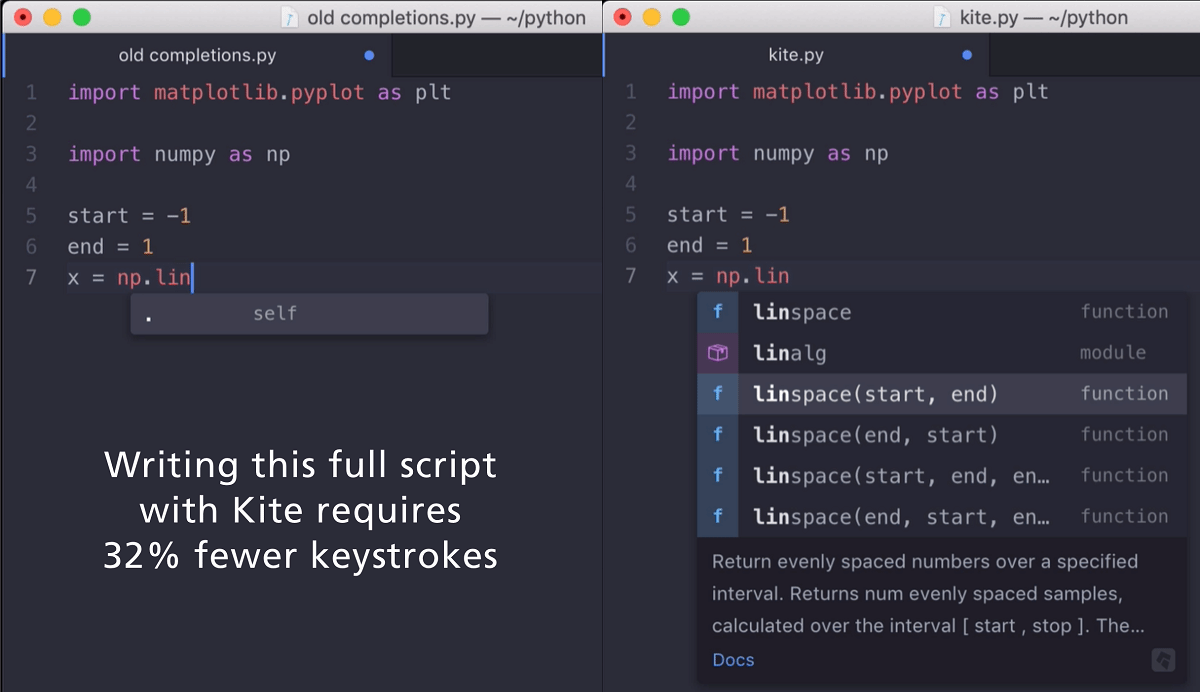The image size is (1200, 692).
Task: Select the linspace(end, start) completion
Action: [x=942, y=435]
